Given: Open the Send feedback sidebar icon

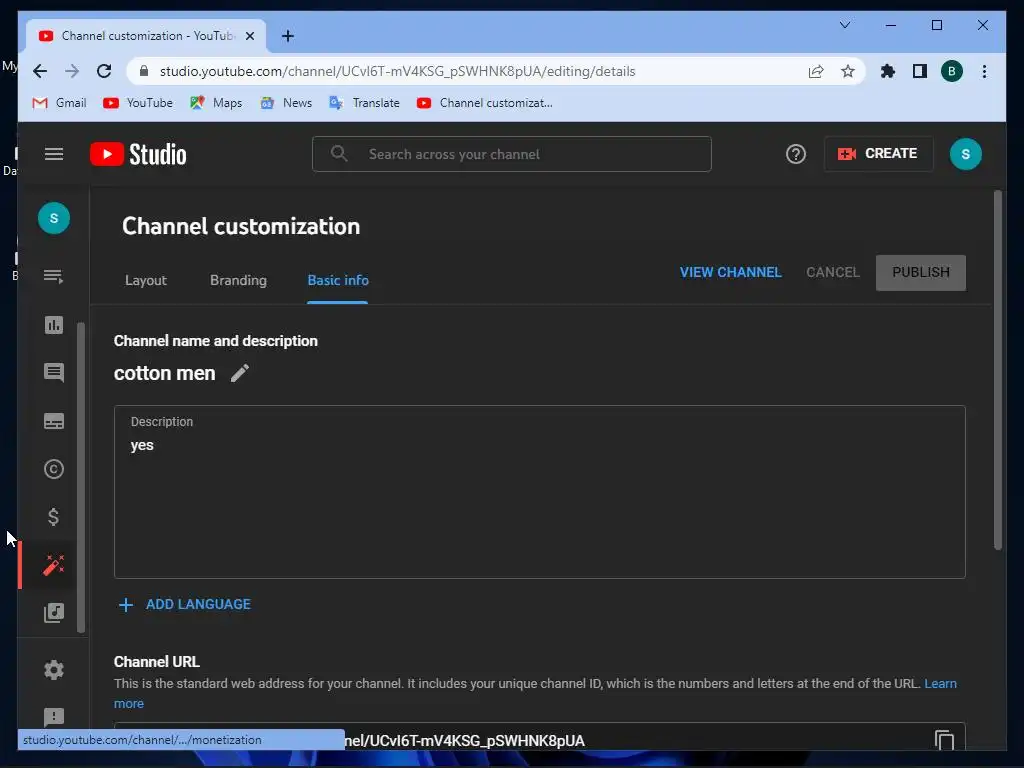Looking at the screenshot, I should click(x=54, y=717).
